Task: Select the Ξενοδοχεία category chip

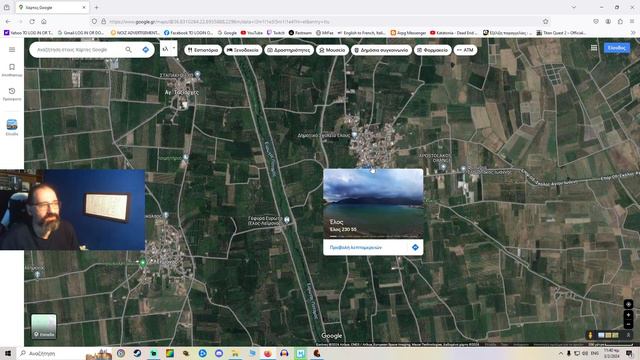Action: 243,50
